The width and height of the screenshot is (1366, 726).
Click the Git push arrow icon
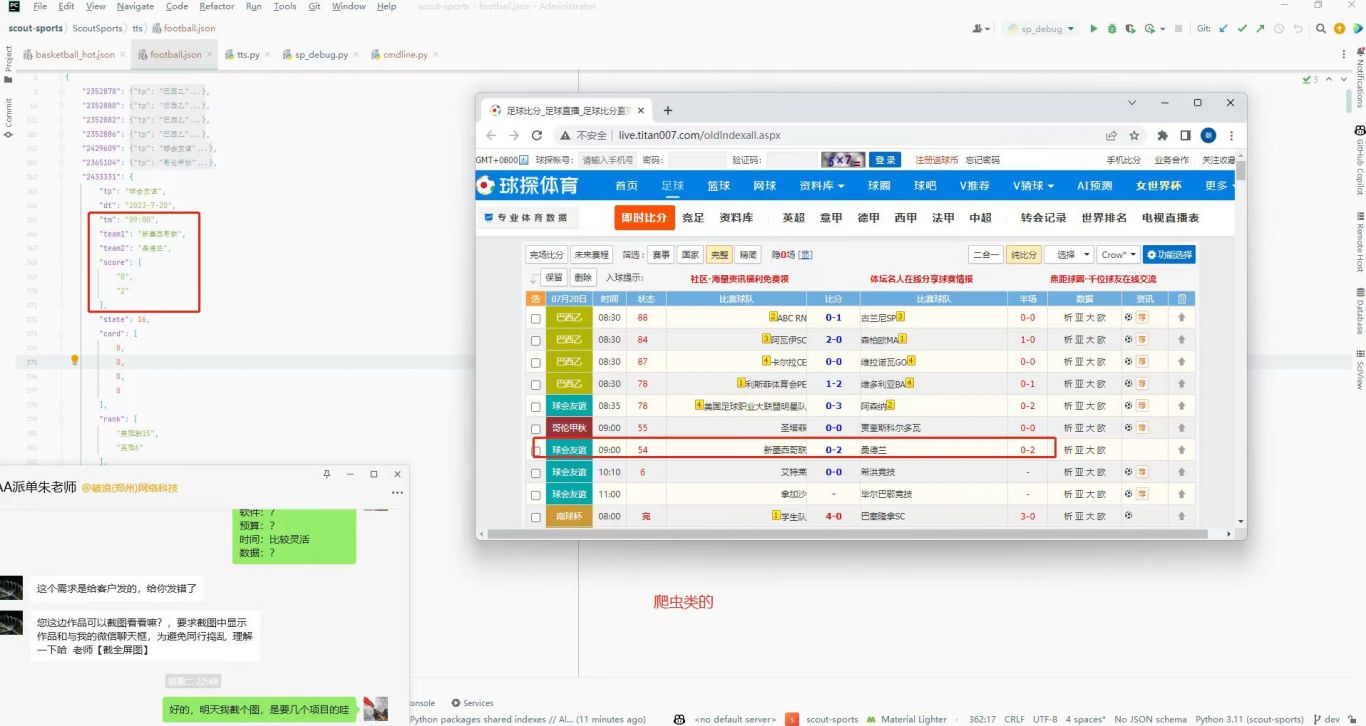(x=1261, y=29)
